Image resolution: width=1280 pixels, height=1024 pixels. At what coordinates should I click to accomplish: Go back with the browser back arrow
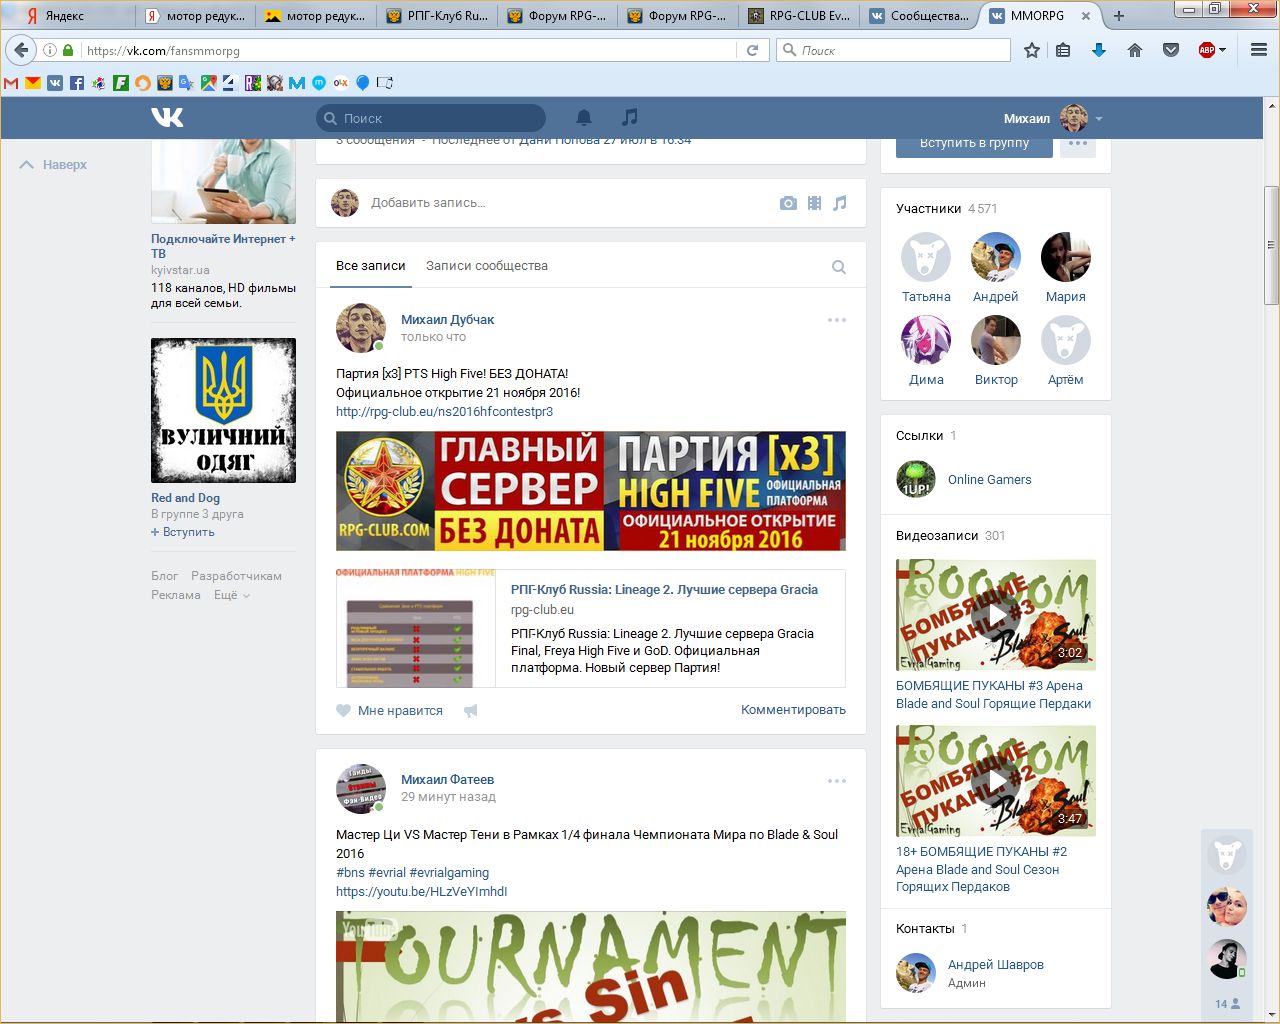[22, 50]
